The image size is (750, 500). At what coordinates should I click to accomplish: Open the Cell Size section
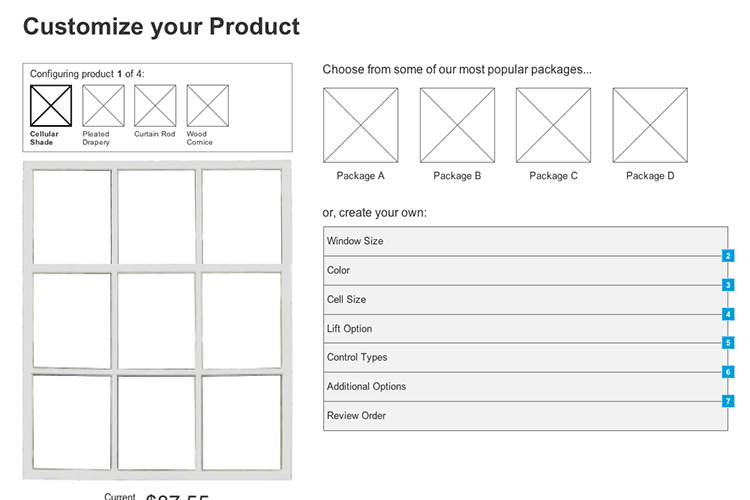coord(525,300)
